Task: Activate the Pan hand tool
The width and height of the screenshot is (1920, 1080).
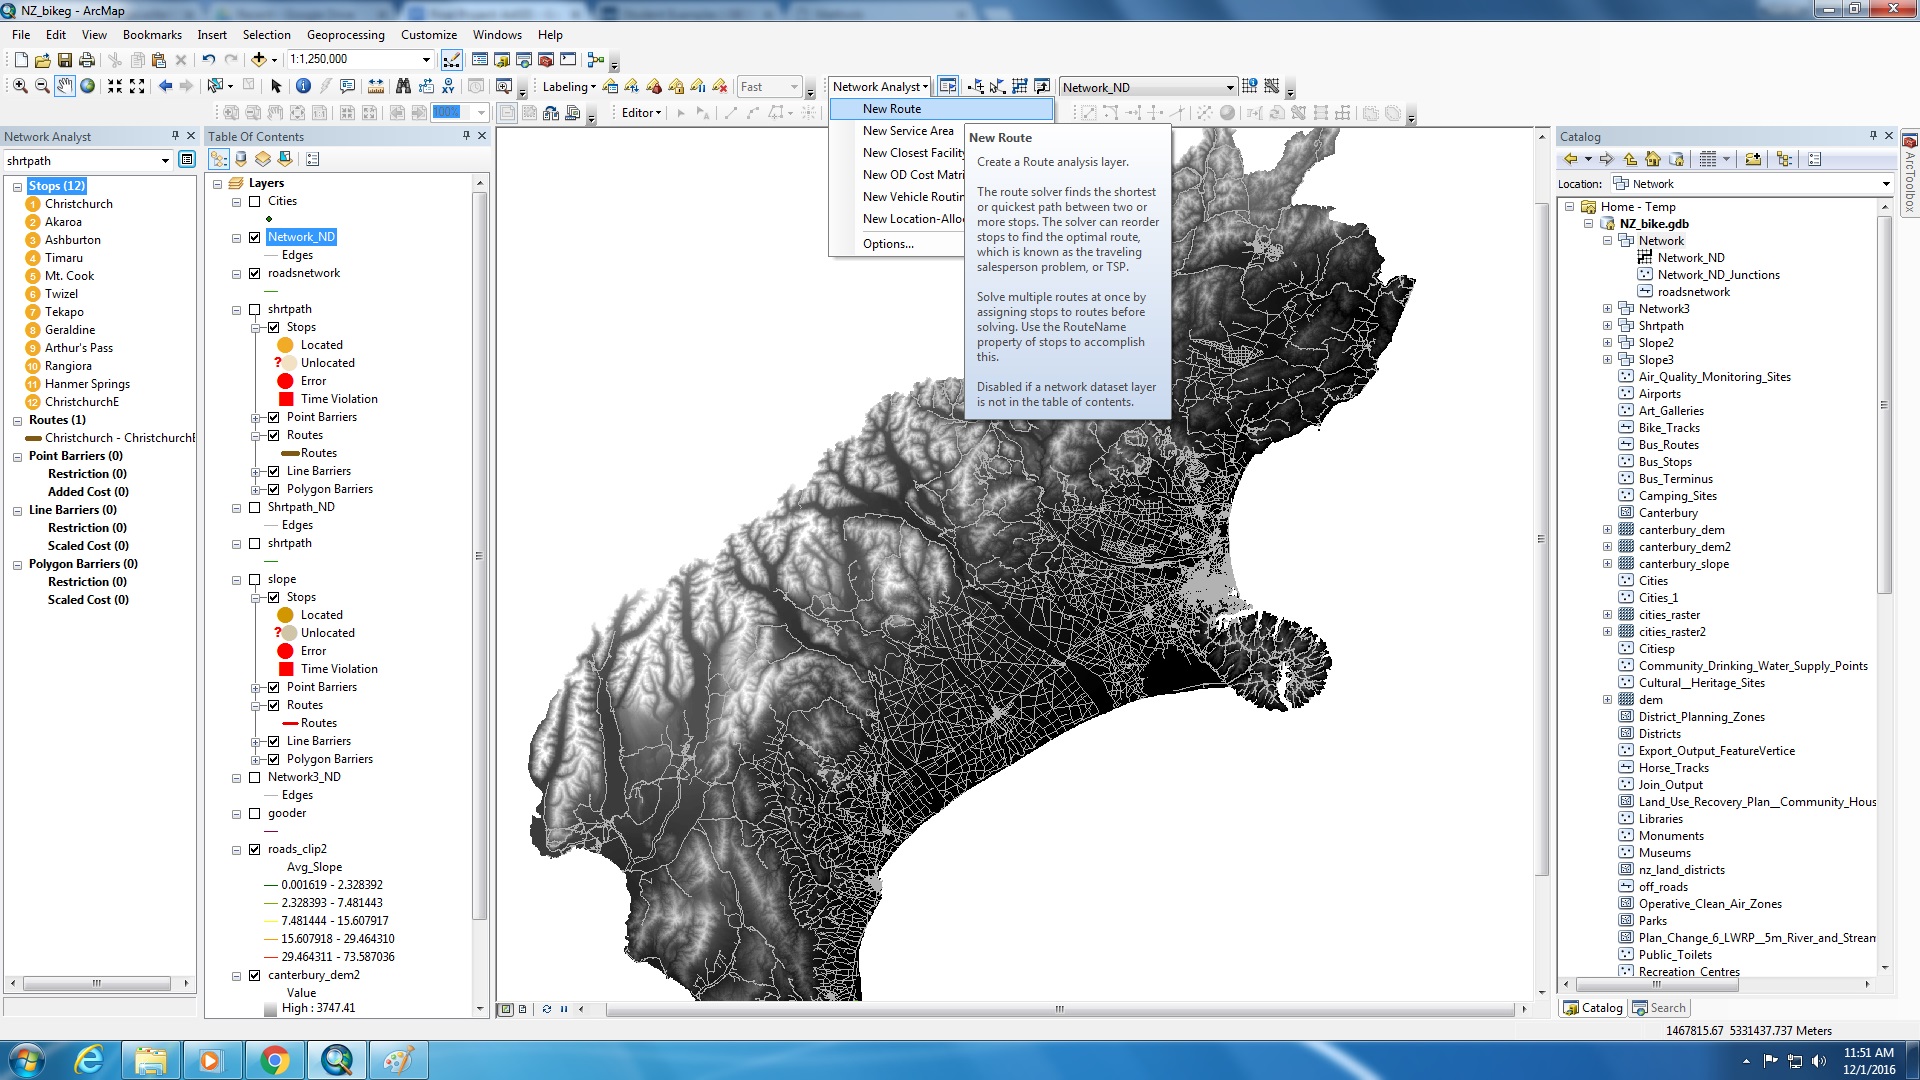Action: [x=65, y=86]
